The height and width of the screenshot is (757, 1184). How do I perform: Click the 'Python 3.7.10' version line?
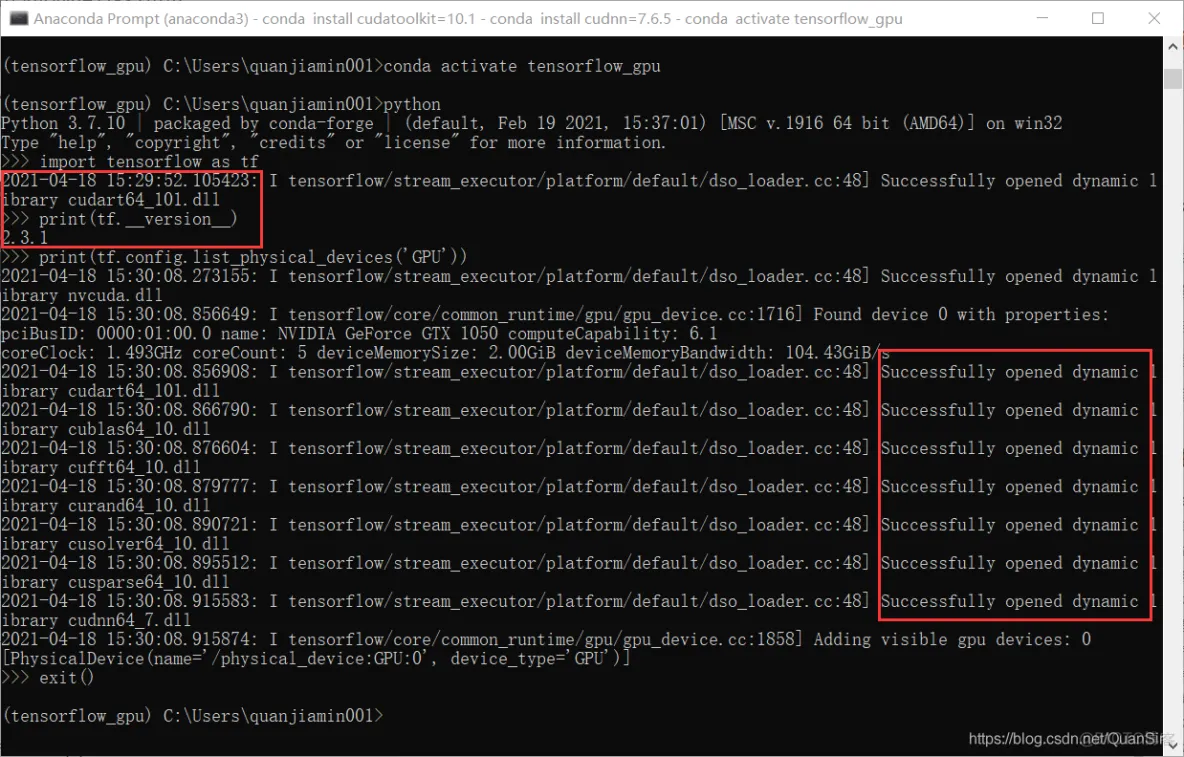(532, 123)
